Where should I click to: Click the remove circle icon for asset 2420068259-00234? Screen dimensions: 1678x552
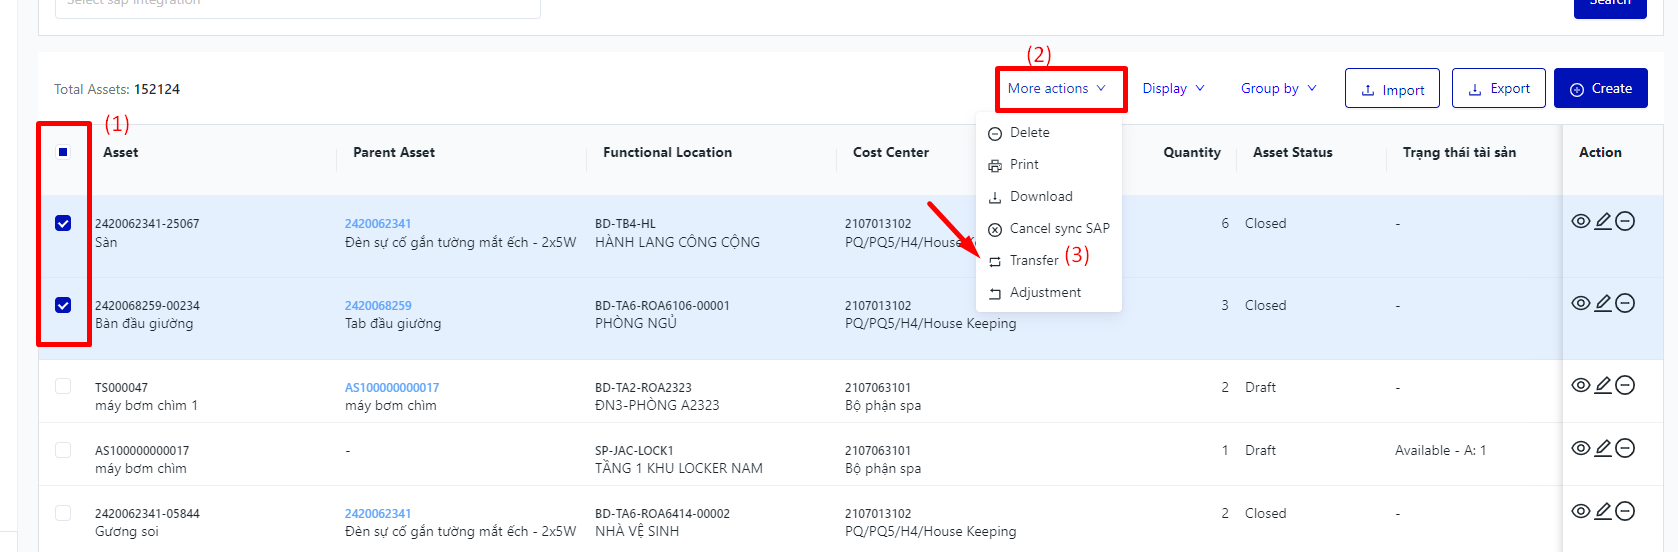coord(1625,303)
